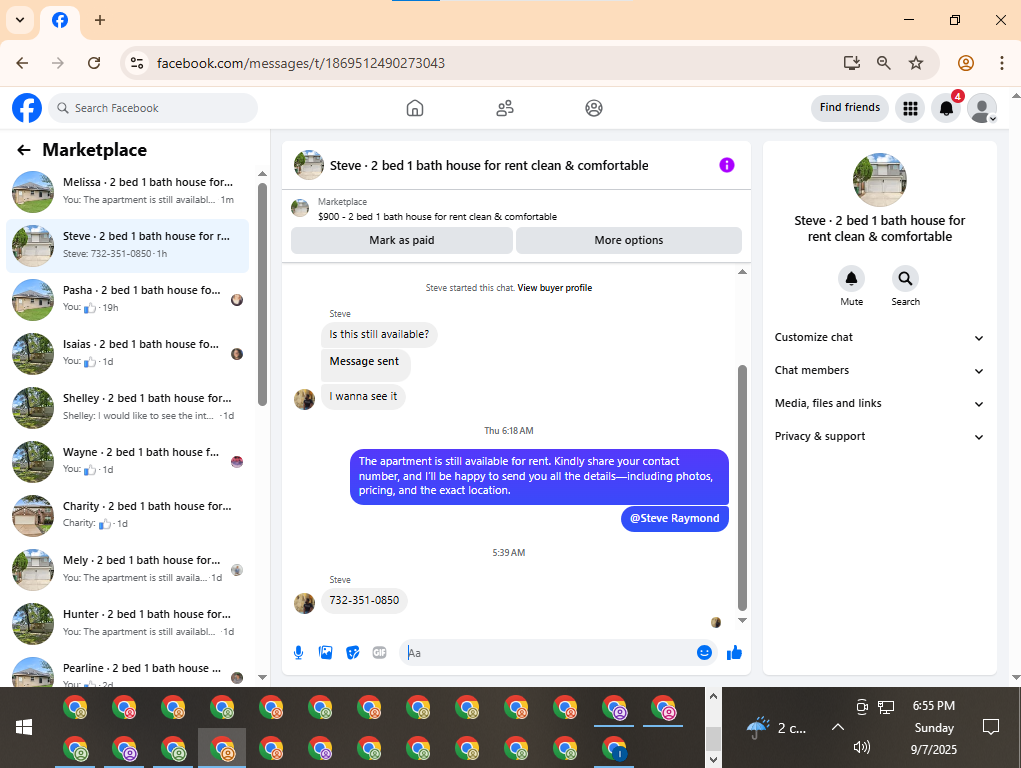
Task: Open the Facebook browser tab
Action: [60, 20]
